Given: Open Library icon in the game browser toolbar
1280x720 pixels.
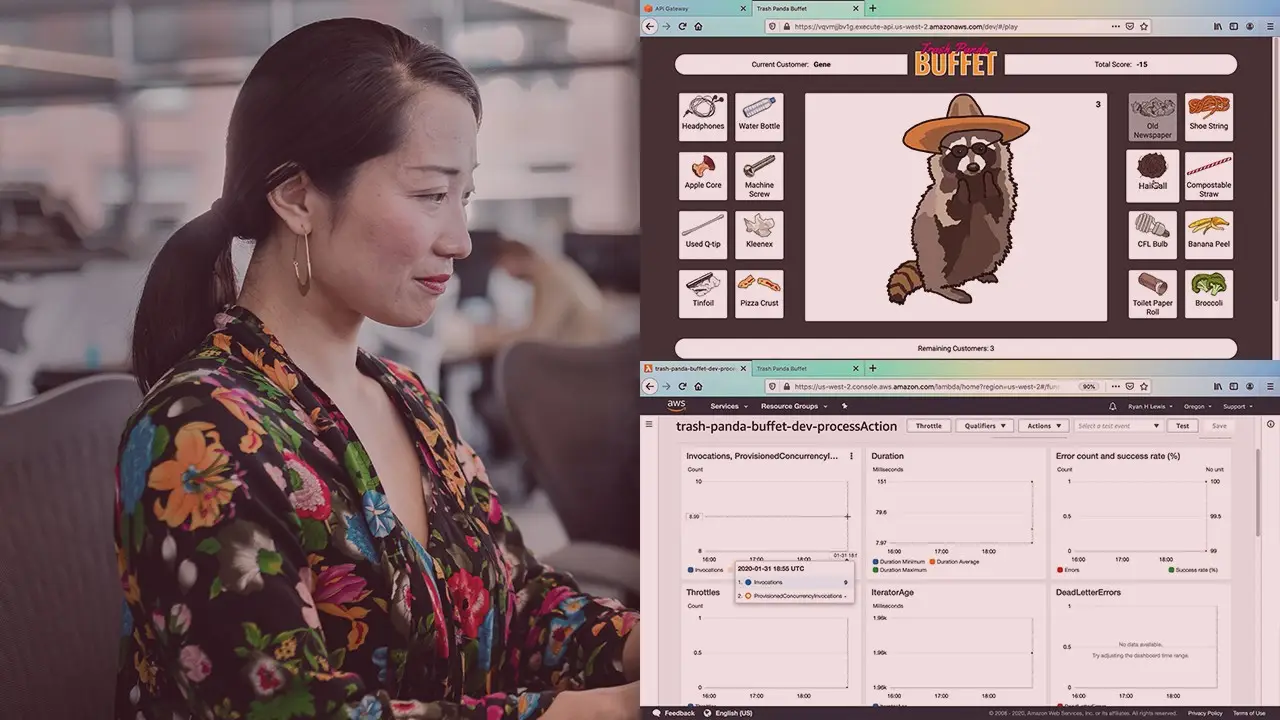Looking at the screenshot, I should click(1218, 26).
